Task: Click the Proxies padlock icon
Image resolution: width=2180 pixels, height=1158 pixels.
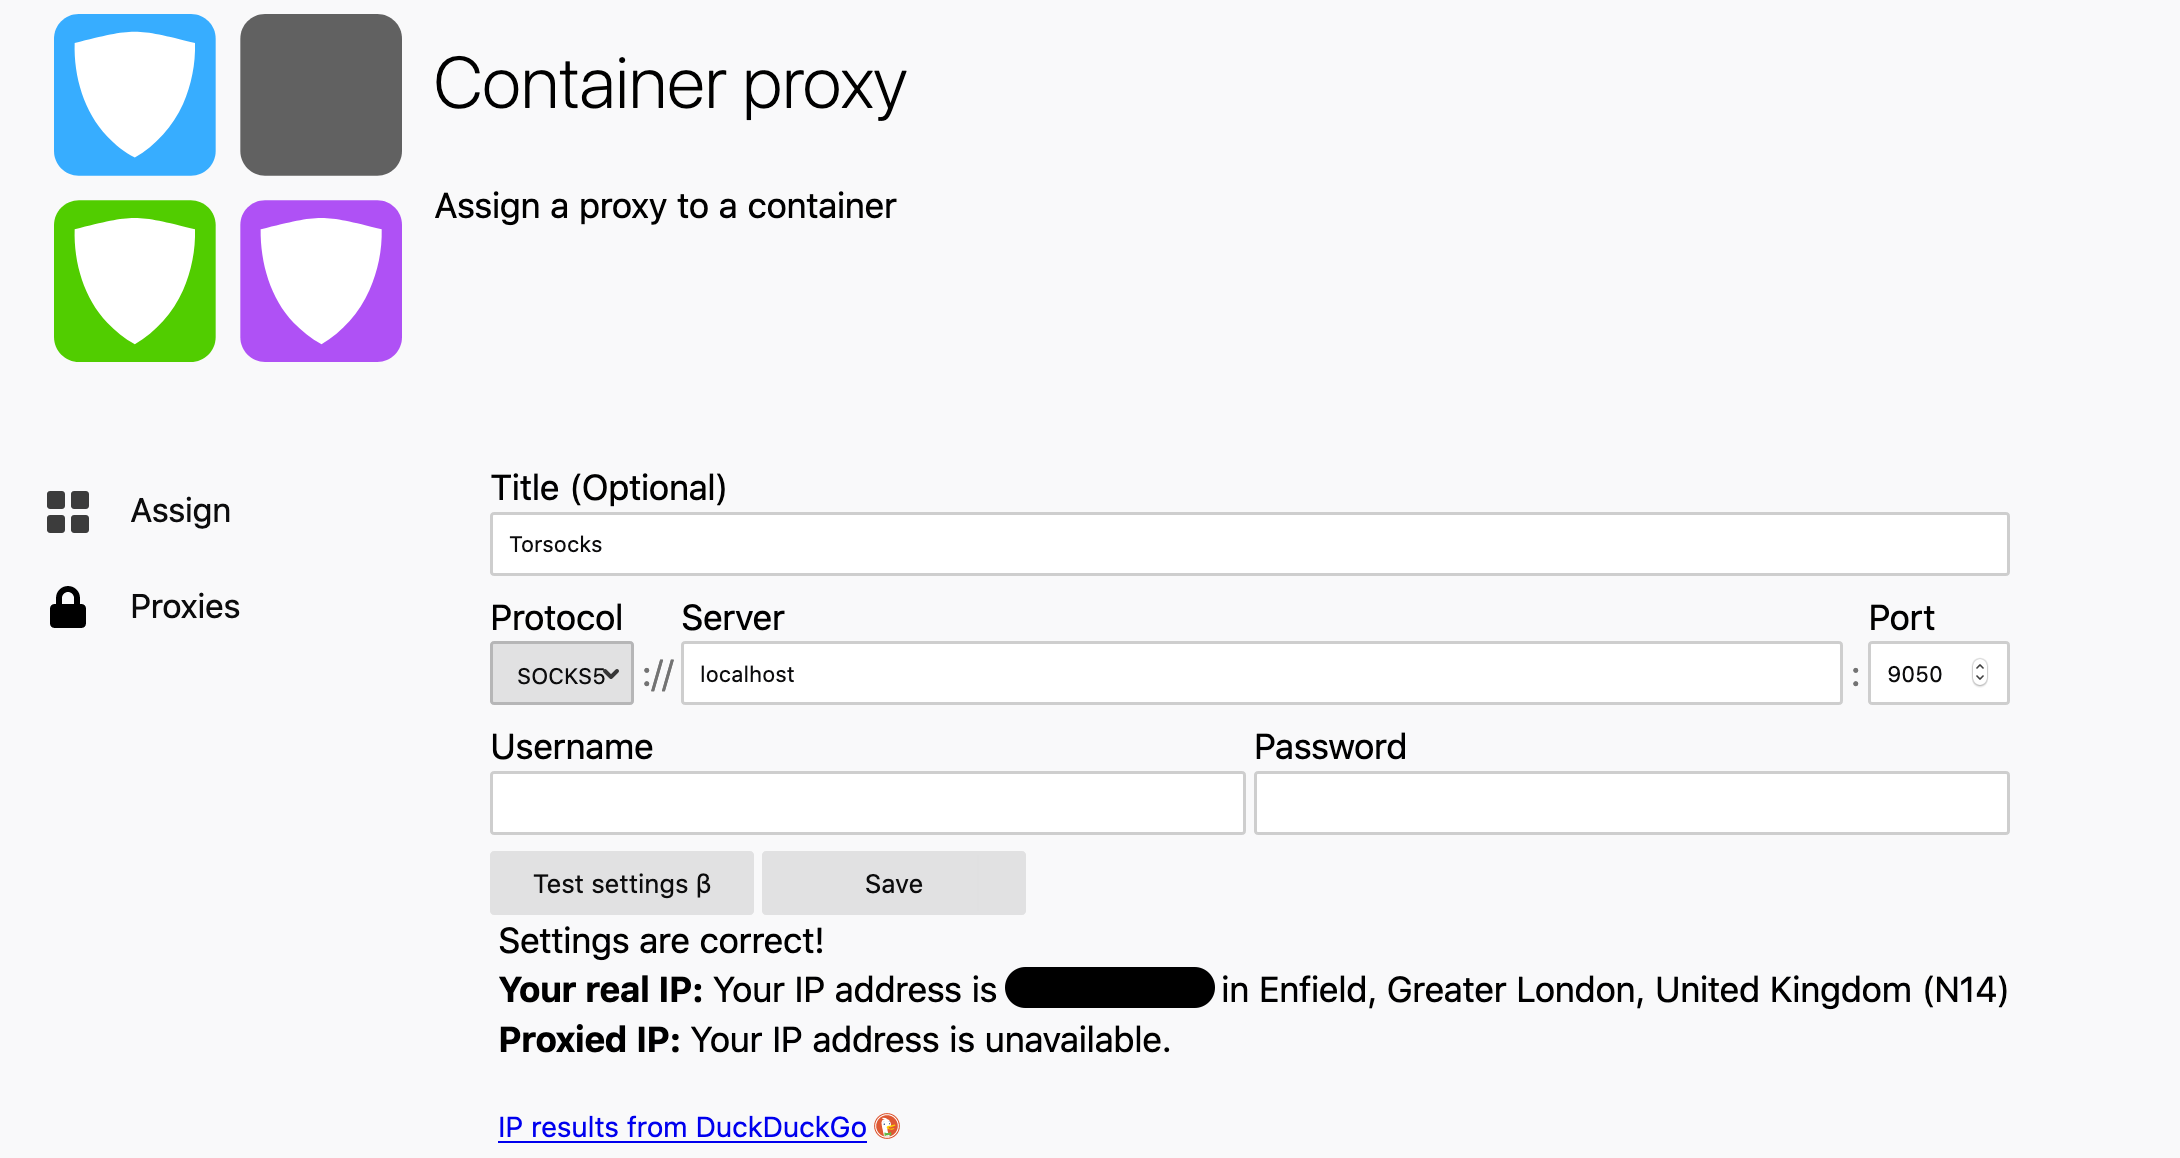Action: 68,607
